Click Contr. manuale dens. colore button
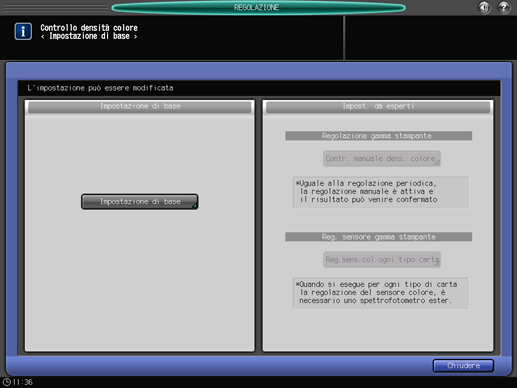This screenshot has height=388, width=517. (x=382, y=159)
